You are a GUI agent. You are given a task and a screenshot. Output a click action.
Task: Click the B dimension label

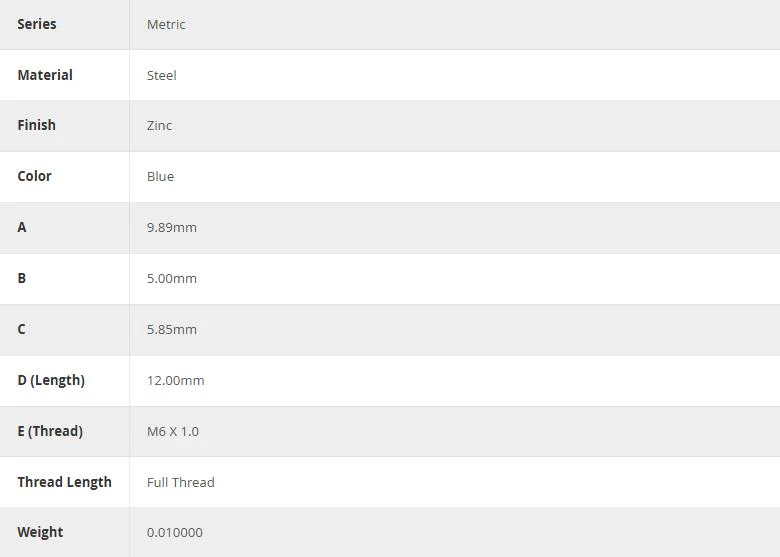(21, 278)
